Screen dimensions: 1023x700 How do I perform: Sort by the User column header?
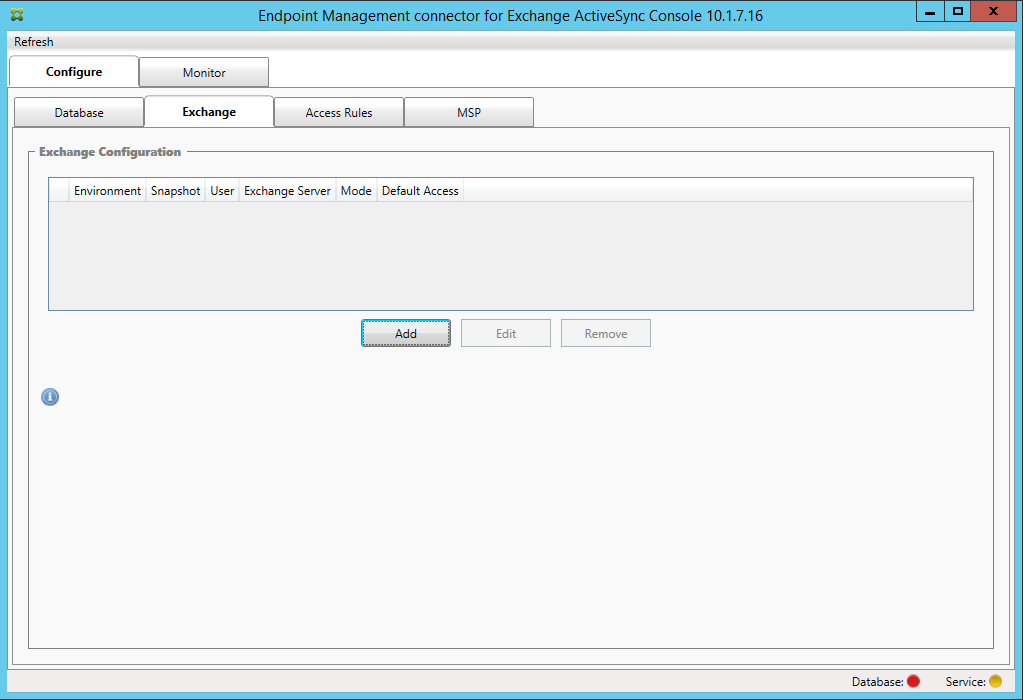point(222,190)
